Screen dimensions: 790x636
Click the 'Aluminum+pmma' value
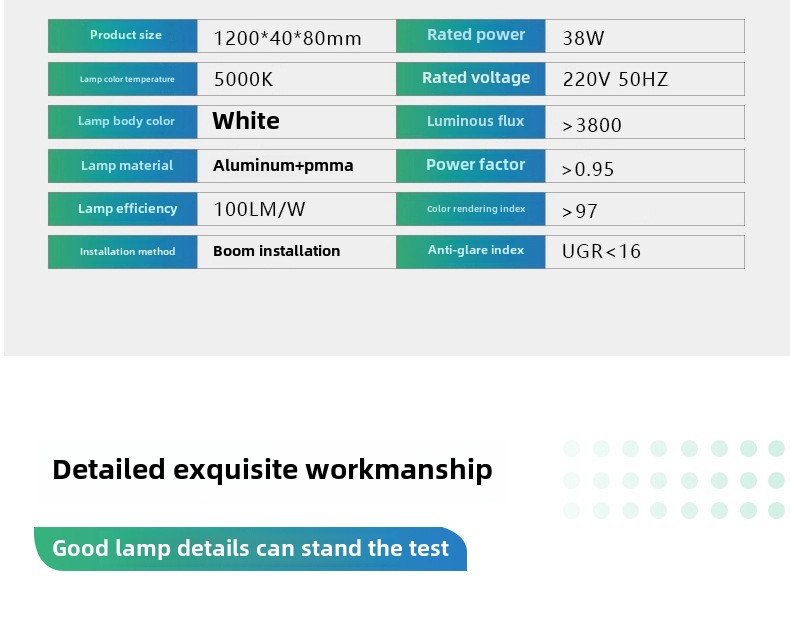(x=283, y=165)
